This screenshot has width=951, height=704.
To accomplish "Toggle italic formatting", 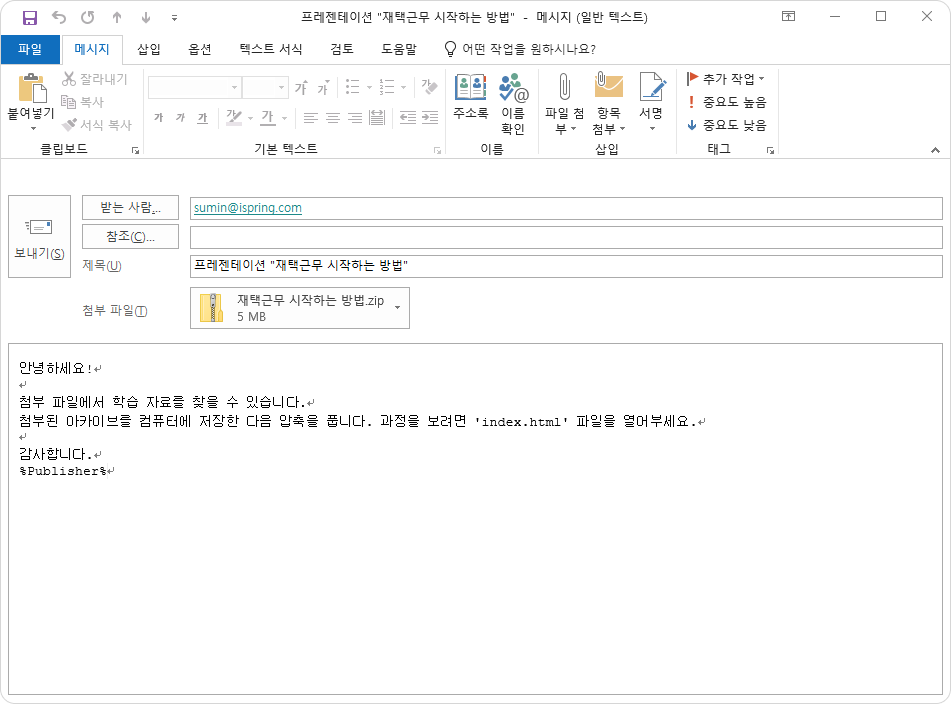I will click(x=181, y=118).
